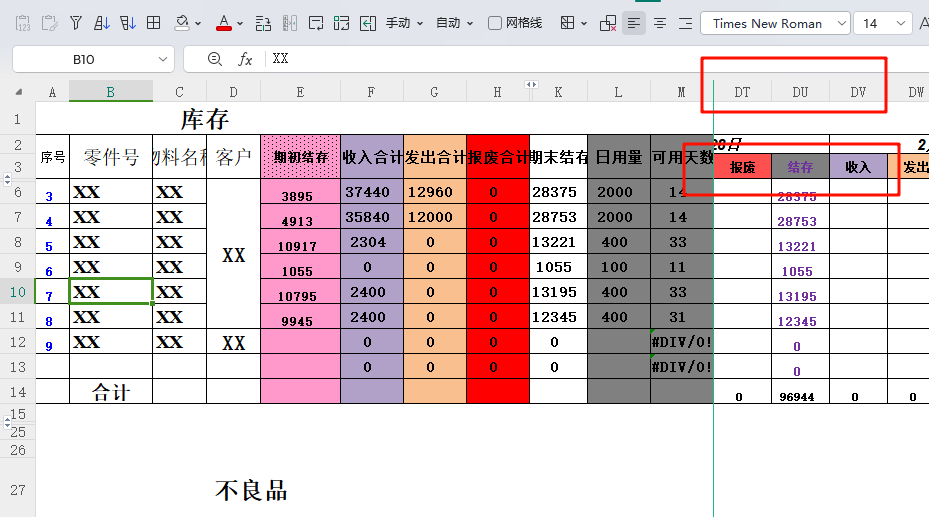The width and height of the screenshot is (929, 517).
Task: Click the cell borders grid icon
Action: coord(153,24)
